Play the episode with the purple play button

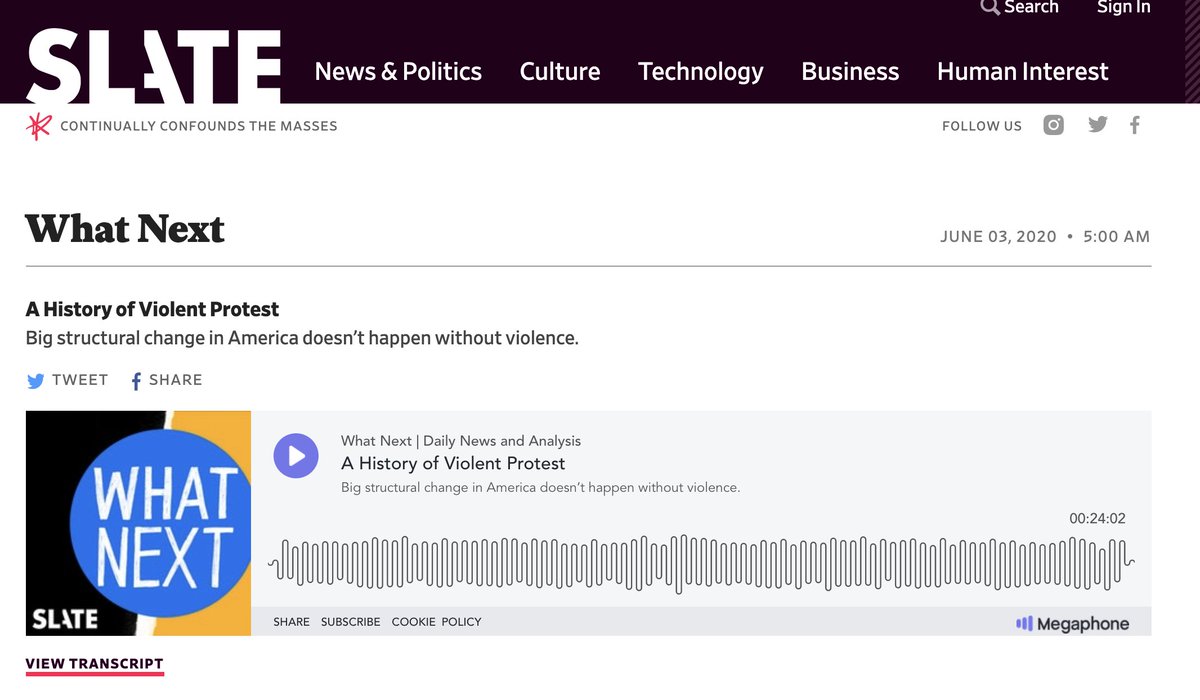click(x=296, y=456)
